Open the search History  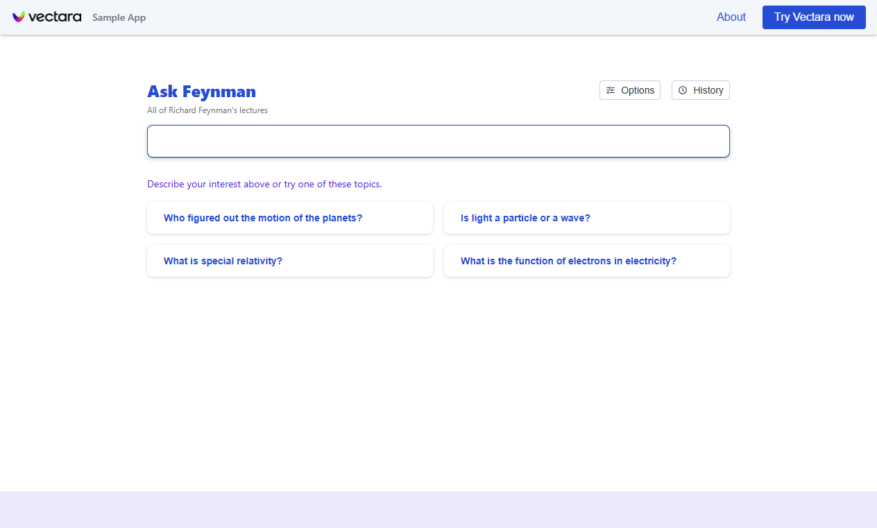pyautogui.click(x=700, y=90)
